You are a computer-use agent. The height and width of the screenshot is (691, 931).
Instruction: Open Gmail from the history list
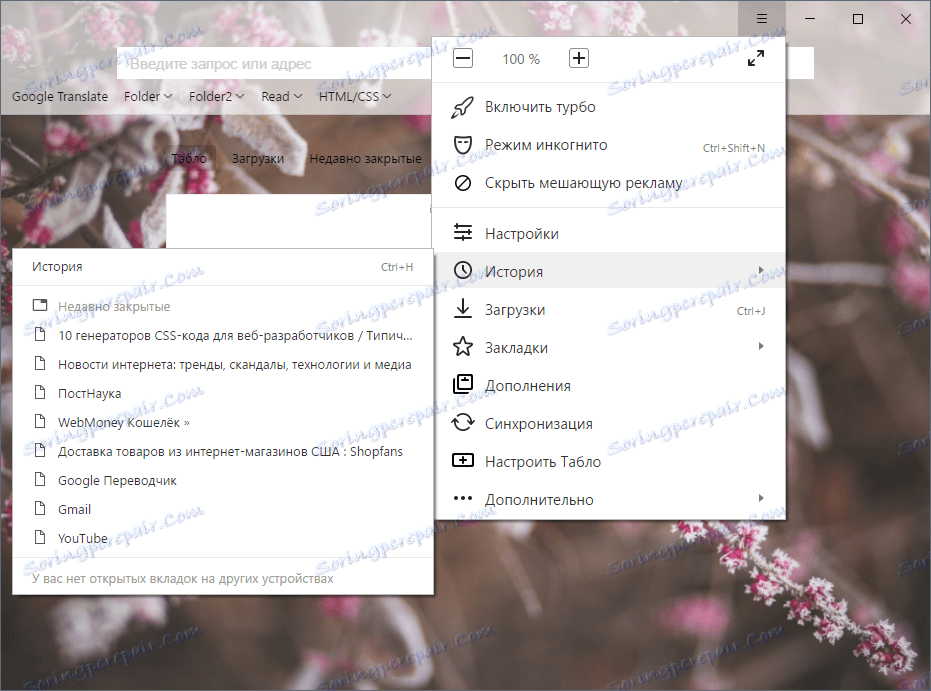[x=80, y=509]
